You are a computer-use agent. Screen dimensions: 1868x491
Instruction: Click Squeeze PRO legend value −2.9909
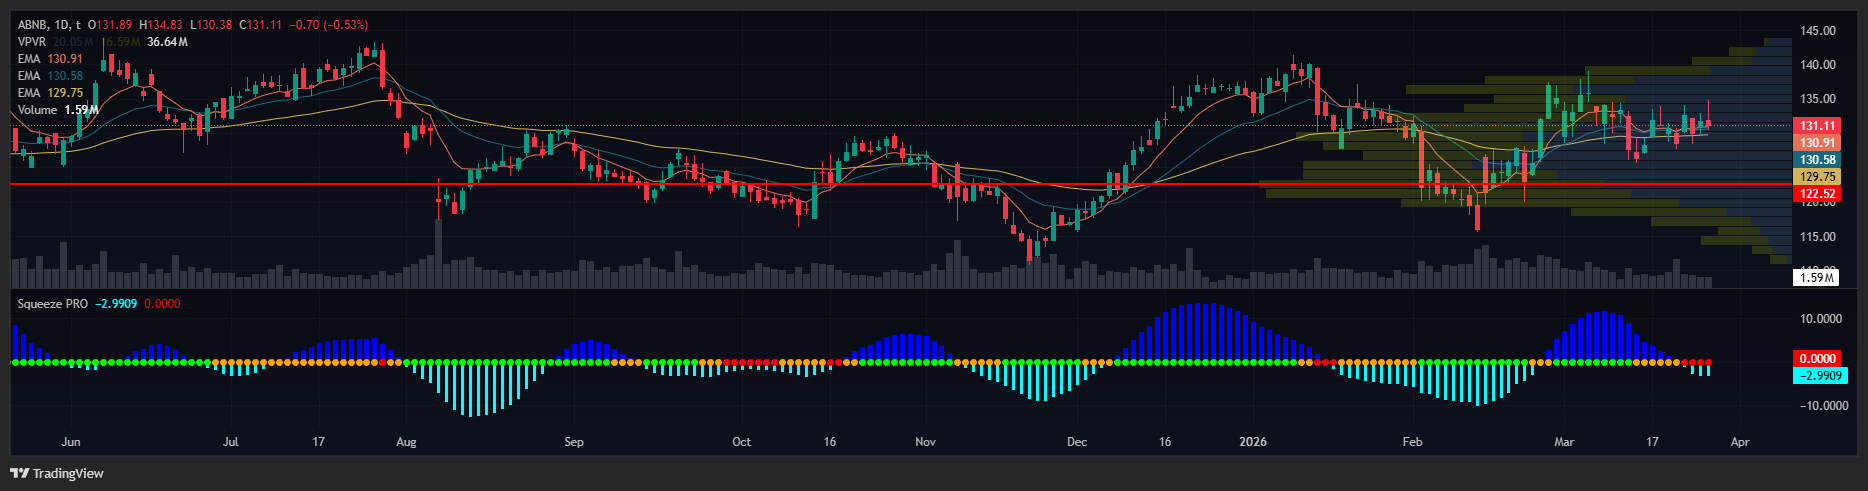point(116,304)
